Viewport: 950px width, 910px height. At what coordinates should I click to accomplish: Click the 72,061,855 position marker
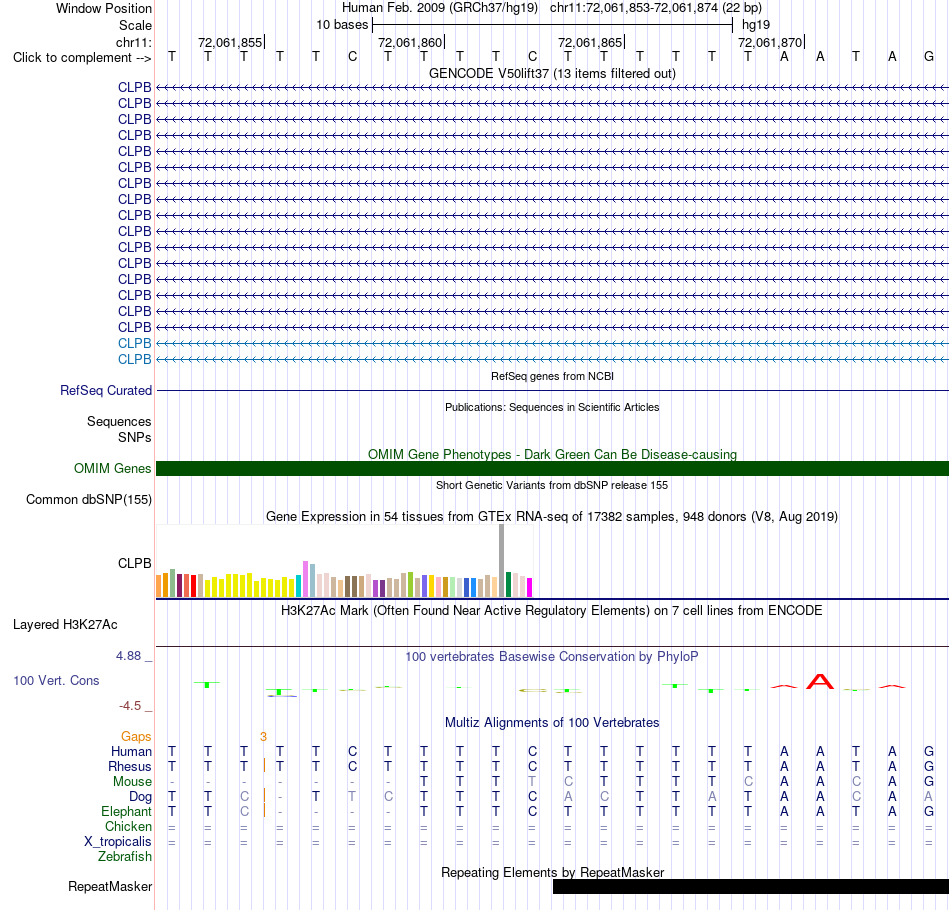[230, 42]
